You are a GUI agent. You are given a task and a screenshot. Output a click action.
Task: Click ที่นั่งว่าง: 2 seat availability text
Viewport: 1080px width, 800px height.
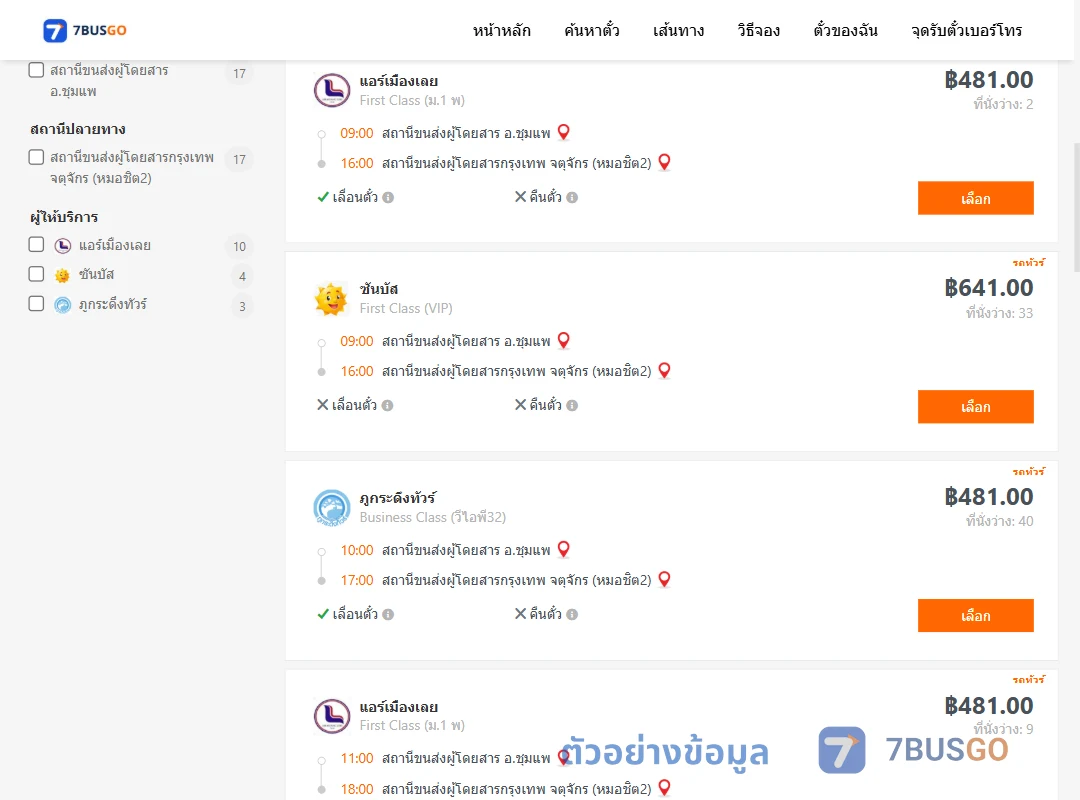[x=1003, y=104]
